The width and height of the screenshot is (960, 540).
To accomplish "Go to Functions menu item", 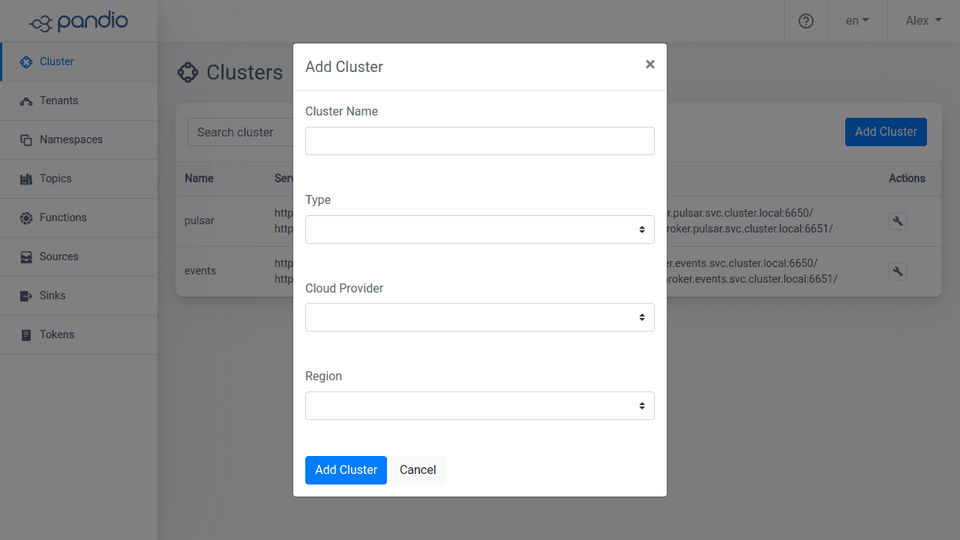I will coord(79,218).
